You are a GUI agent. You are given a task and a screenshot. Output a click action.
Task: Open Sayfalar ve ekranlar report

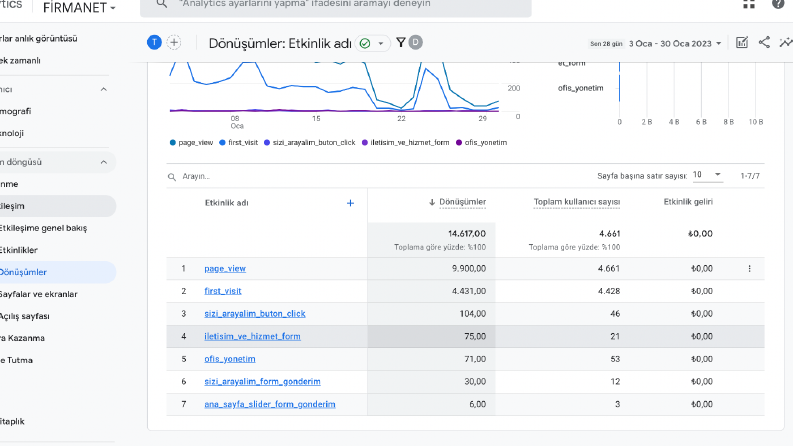tap(38, 294)
